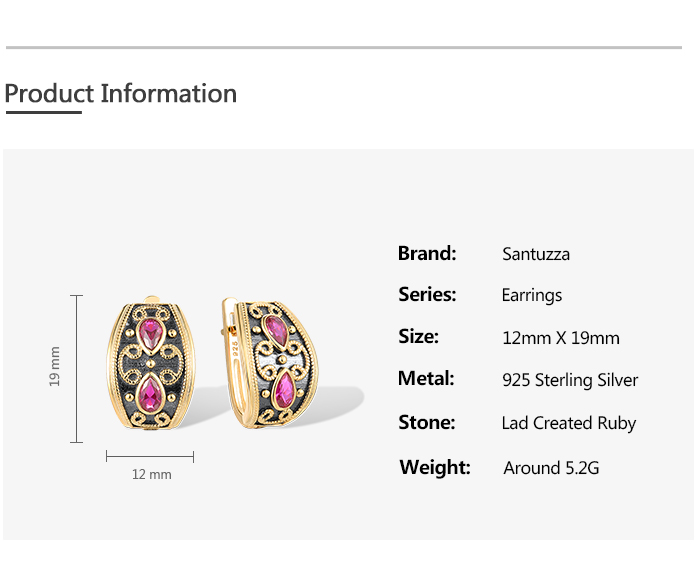Click the Earrings series value
Viewport: 700px width, 588px height.
tap(532, 296)
